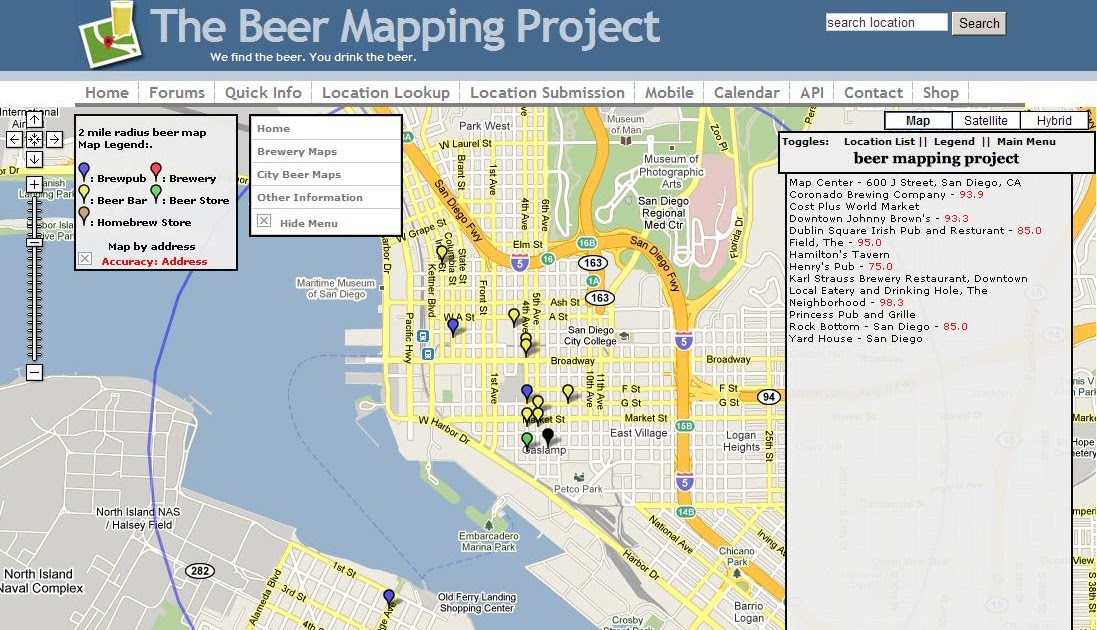
Task: Expand City Beer Maps menu entry
Action: [x=325, y=174]
